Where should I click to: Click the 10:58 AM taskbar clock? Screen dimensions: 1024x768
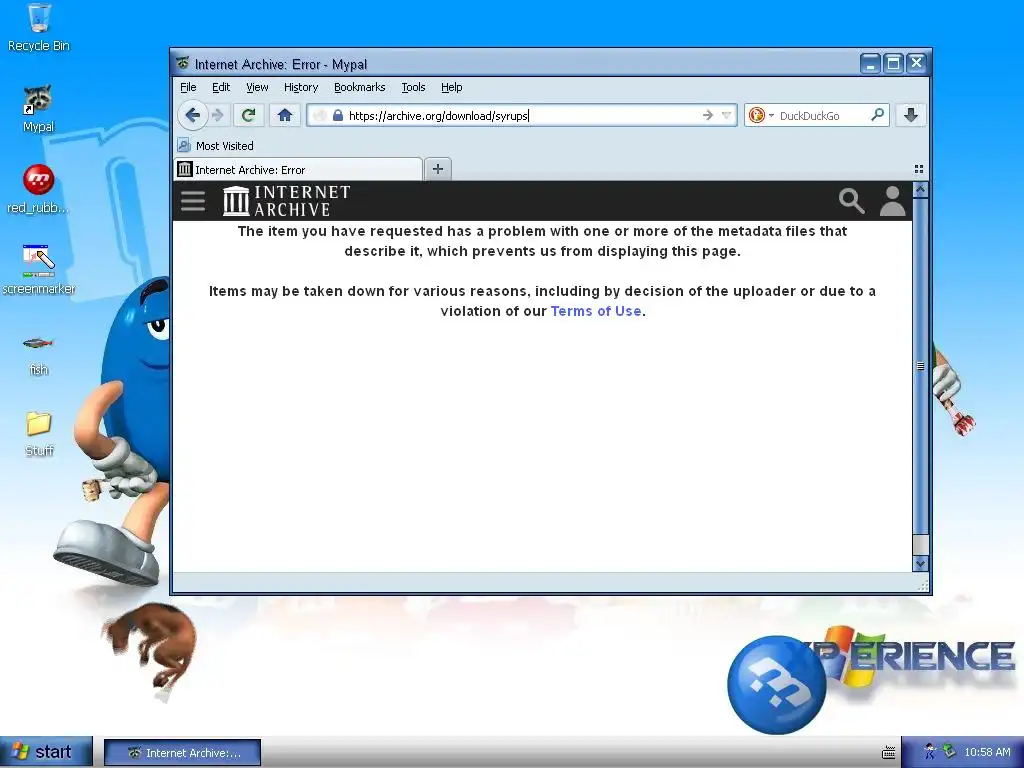tap(987, 752)
